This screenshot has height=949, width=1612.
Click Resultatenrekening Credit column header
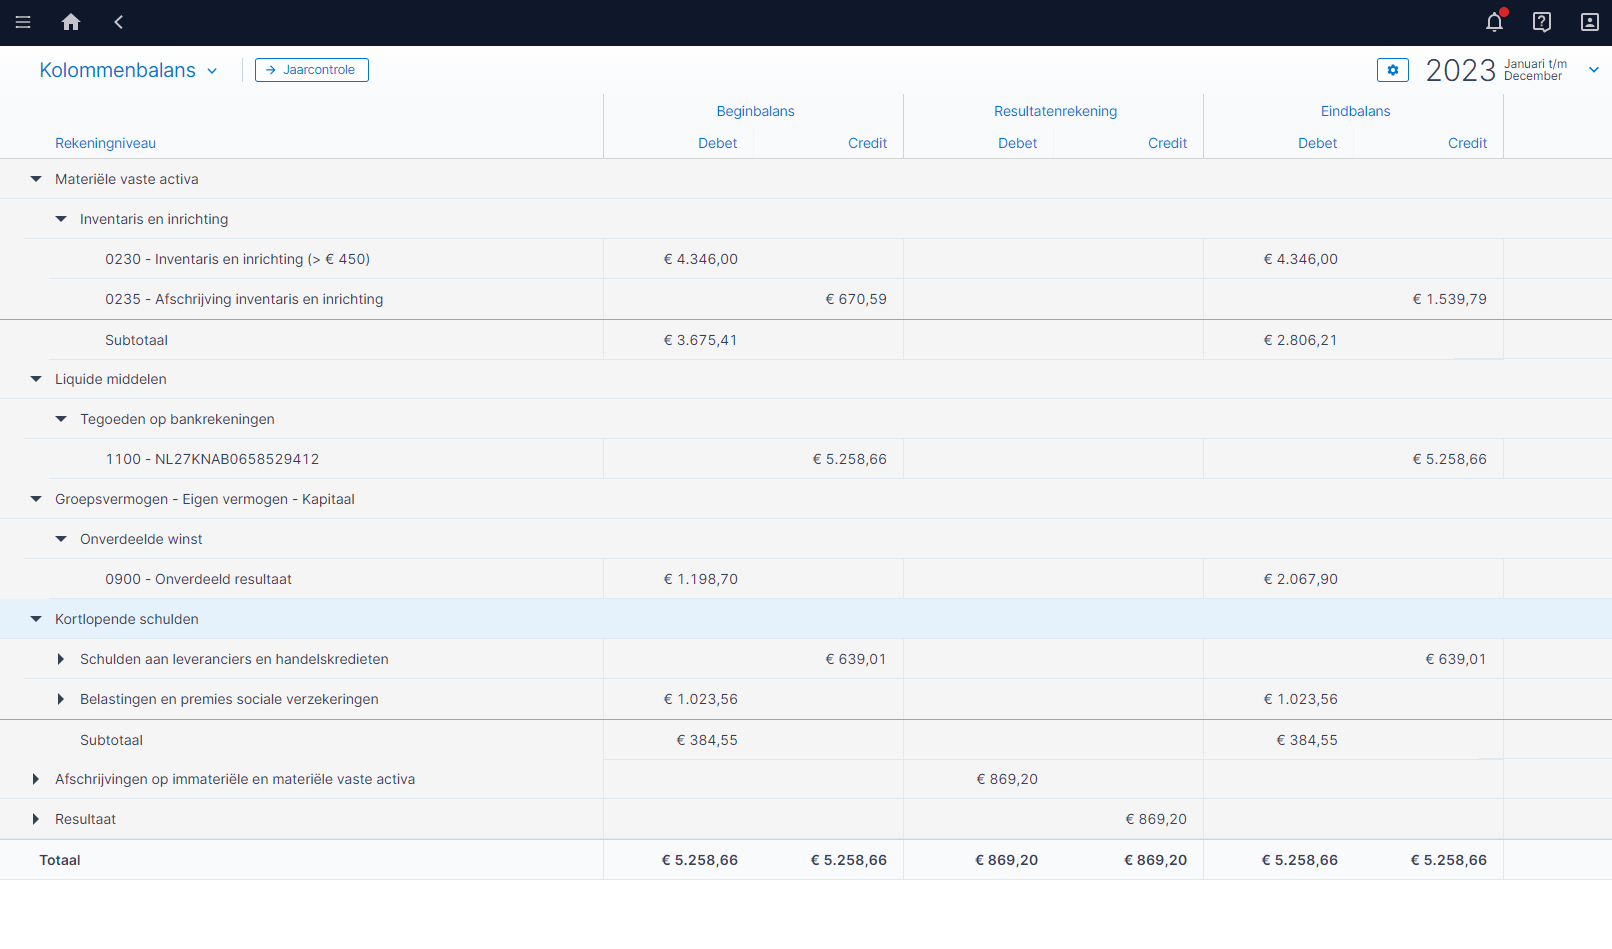pyautogui.click(x=1167, y=143)
